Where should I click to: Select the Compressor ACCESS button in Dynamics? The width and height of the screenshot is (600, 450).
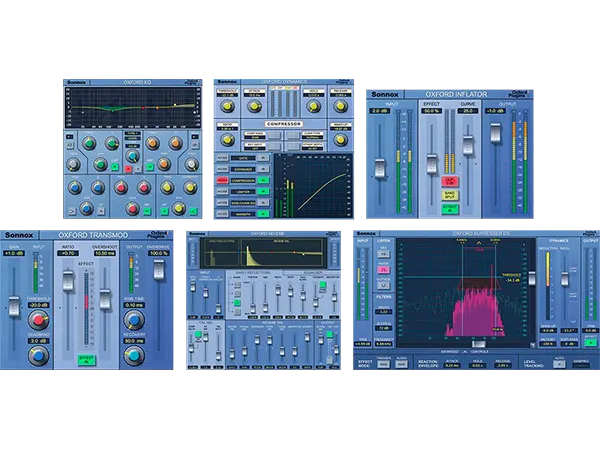[222, 180]
